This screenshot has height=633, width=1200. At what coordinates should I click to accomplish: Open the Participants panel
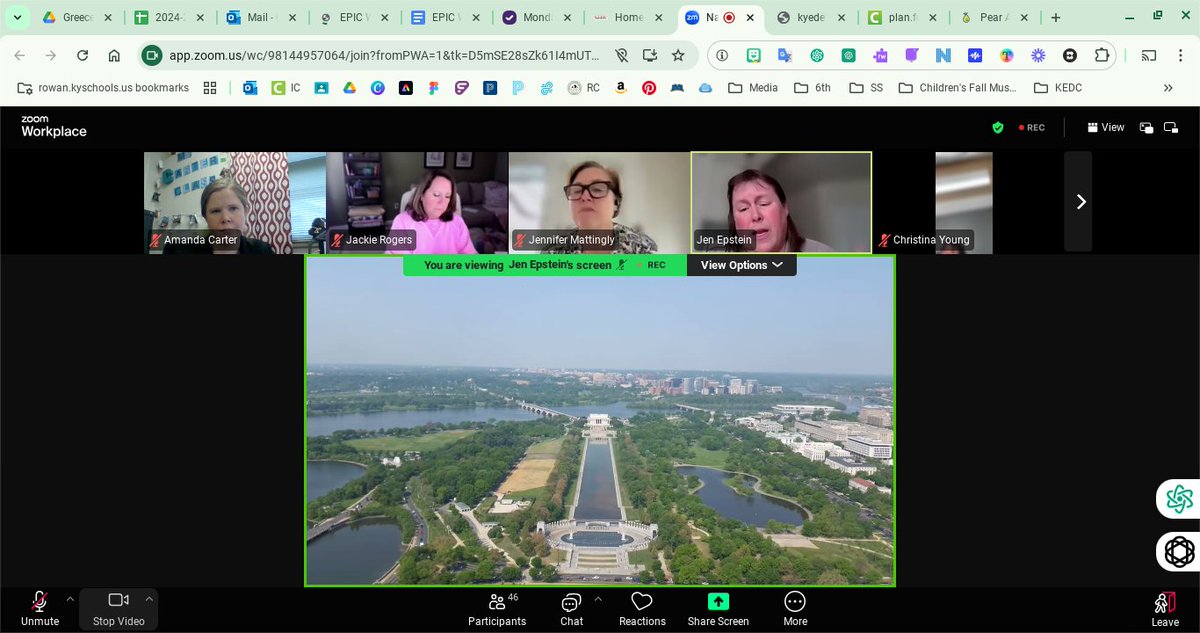click(497, 608)
